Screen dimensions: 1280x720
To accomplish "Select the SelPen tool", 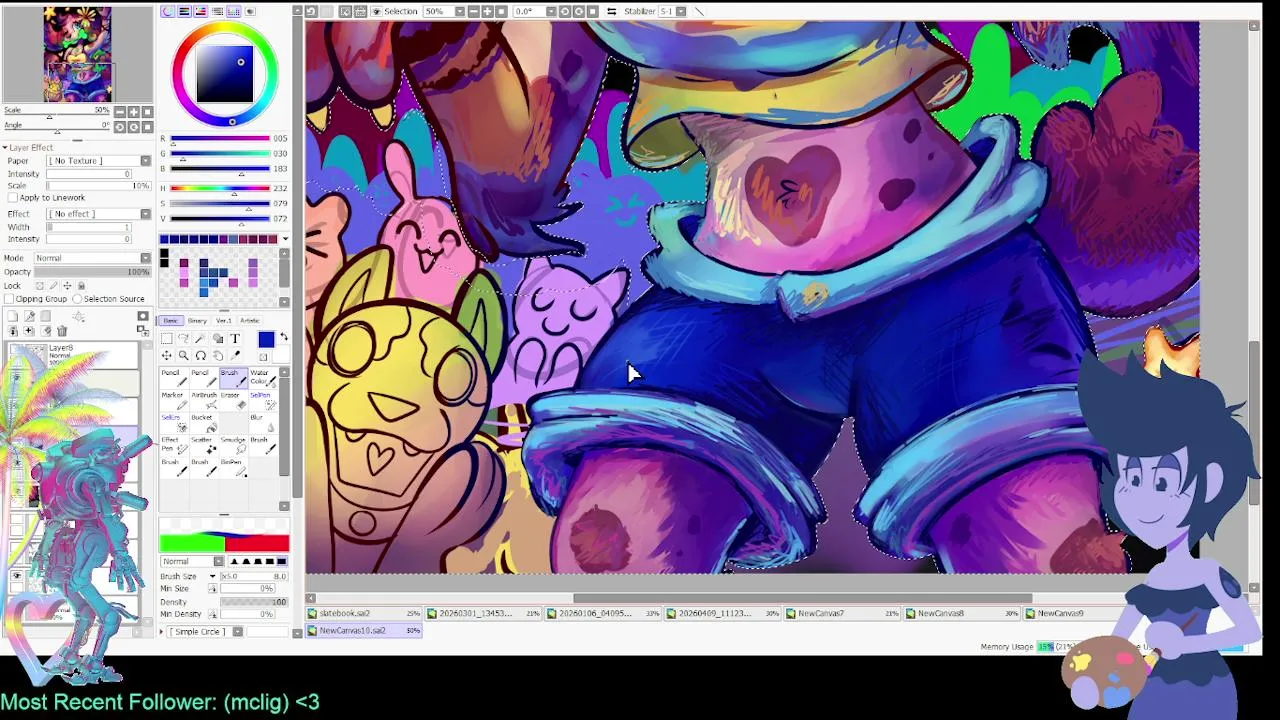I will tap(264, 401).
